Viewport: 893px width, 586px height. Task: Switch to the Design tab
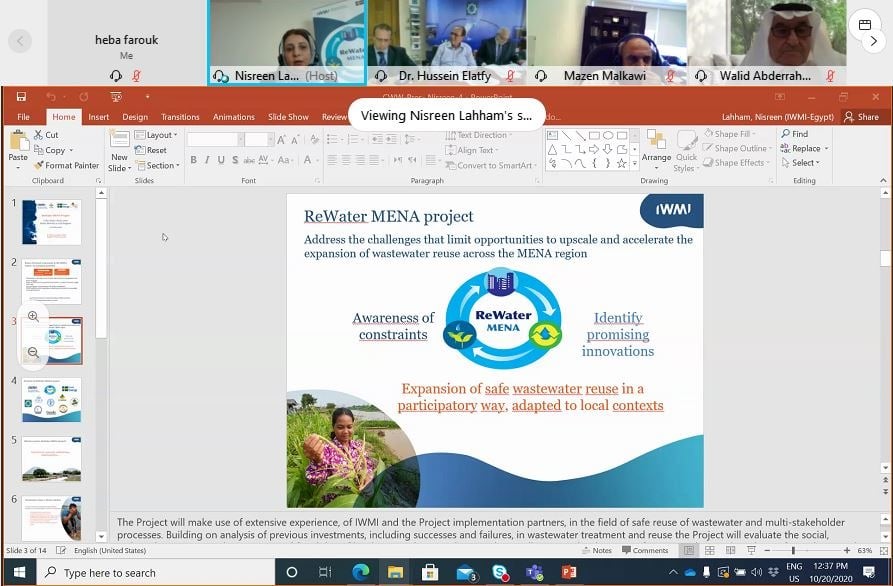click(x=135, y=117)
